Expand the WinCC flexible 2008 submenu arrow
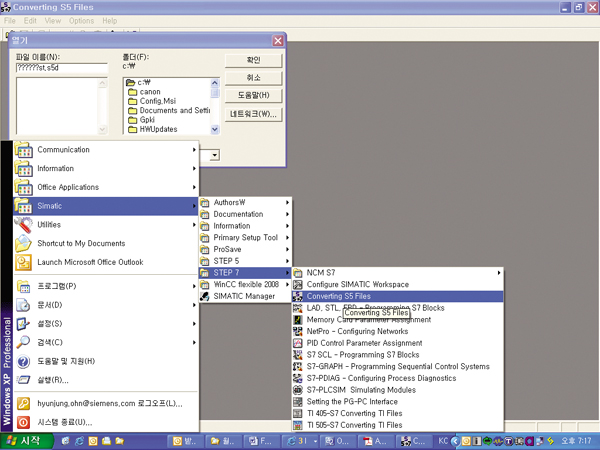600x450 pixels. pyautogui.click(x=287, y=284)
